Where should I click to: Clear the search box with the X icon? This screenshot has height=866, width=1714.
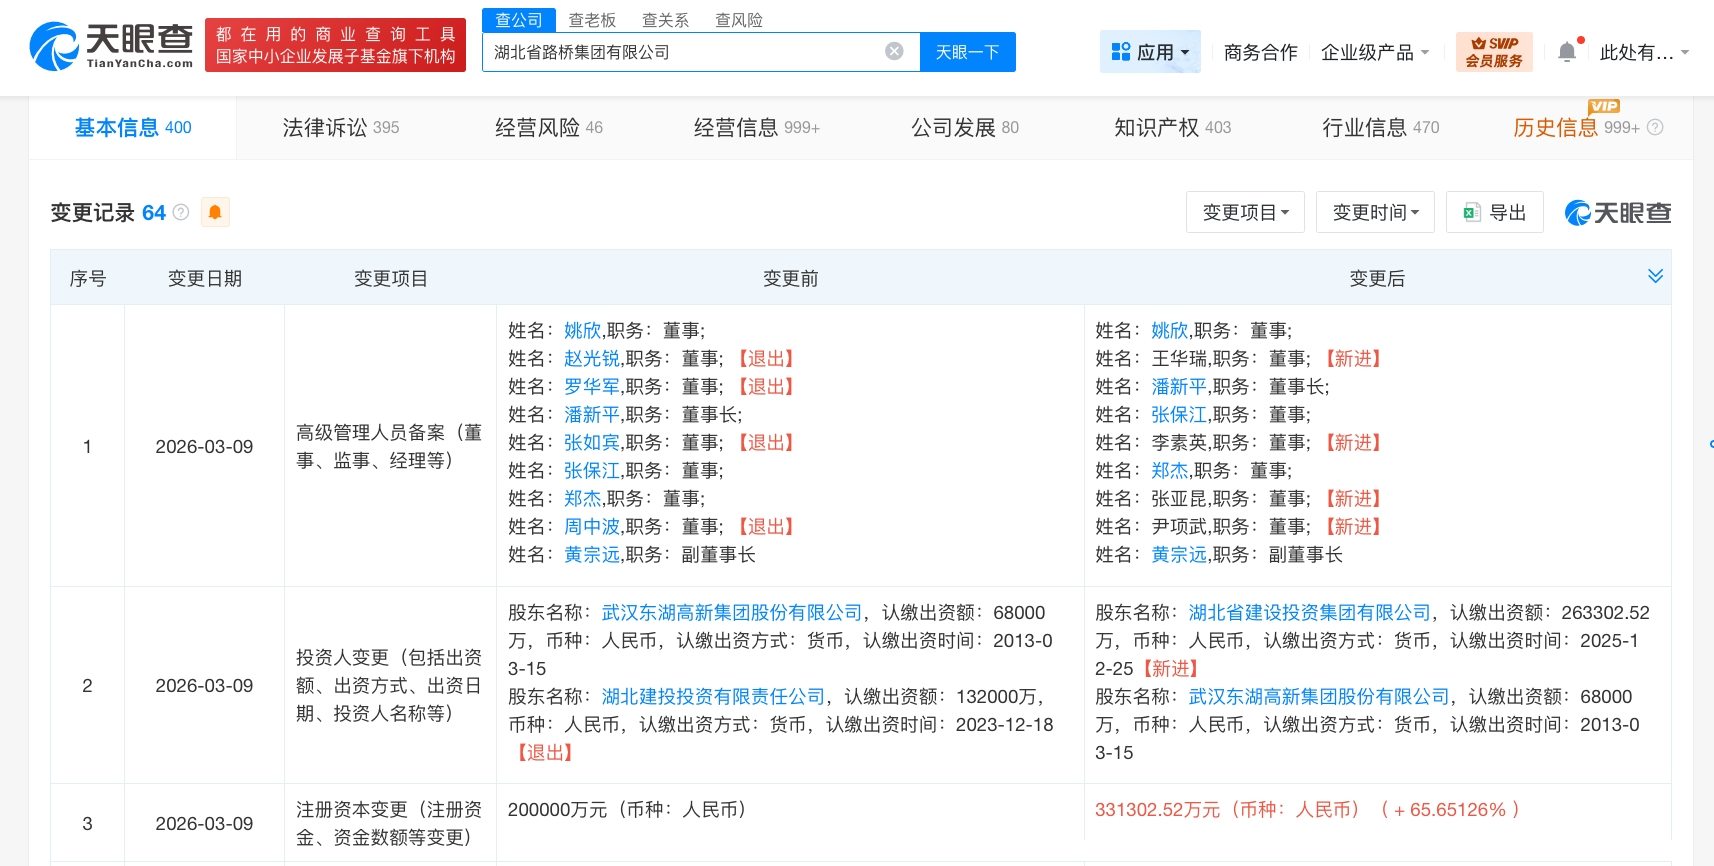tap(895, 51)
